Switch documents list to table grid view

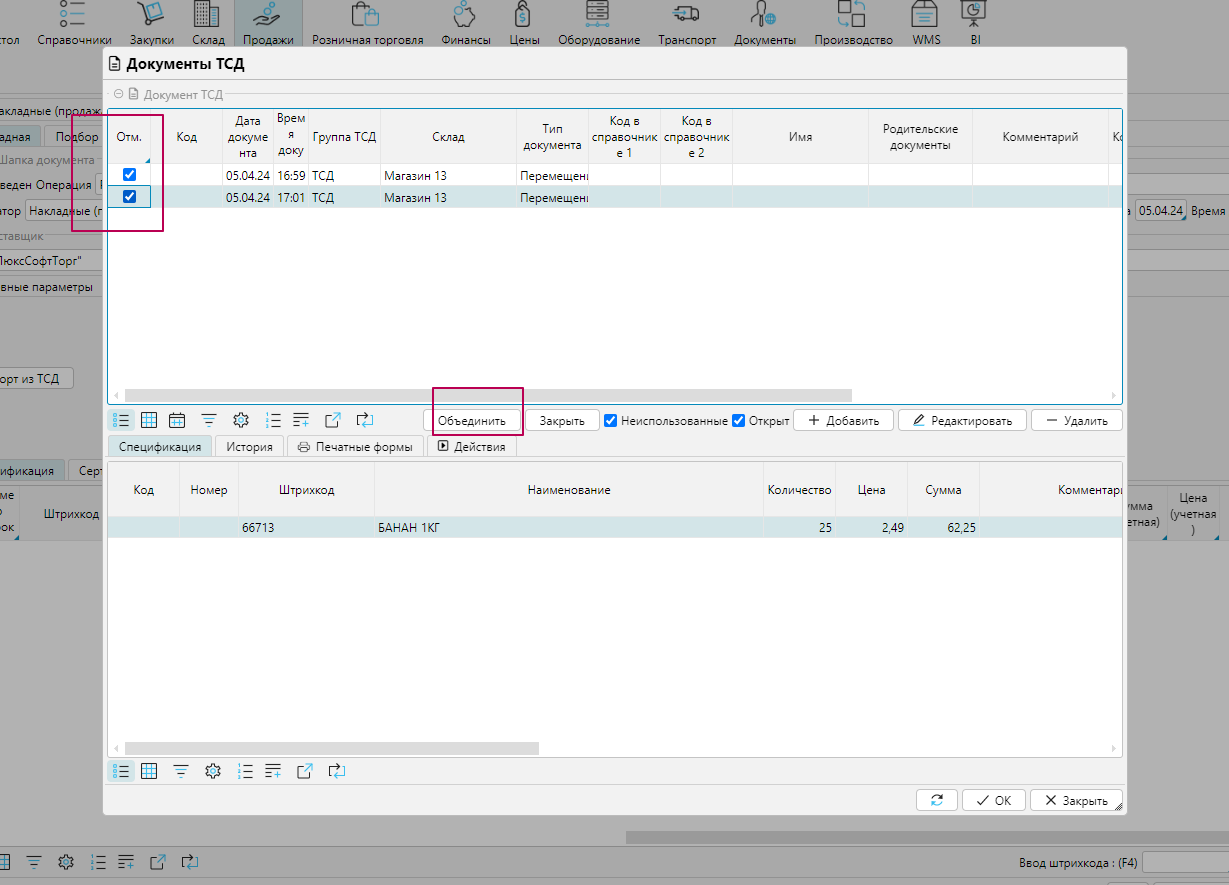tap(149, 421)
